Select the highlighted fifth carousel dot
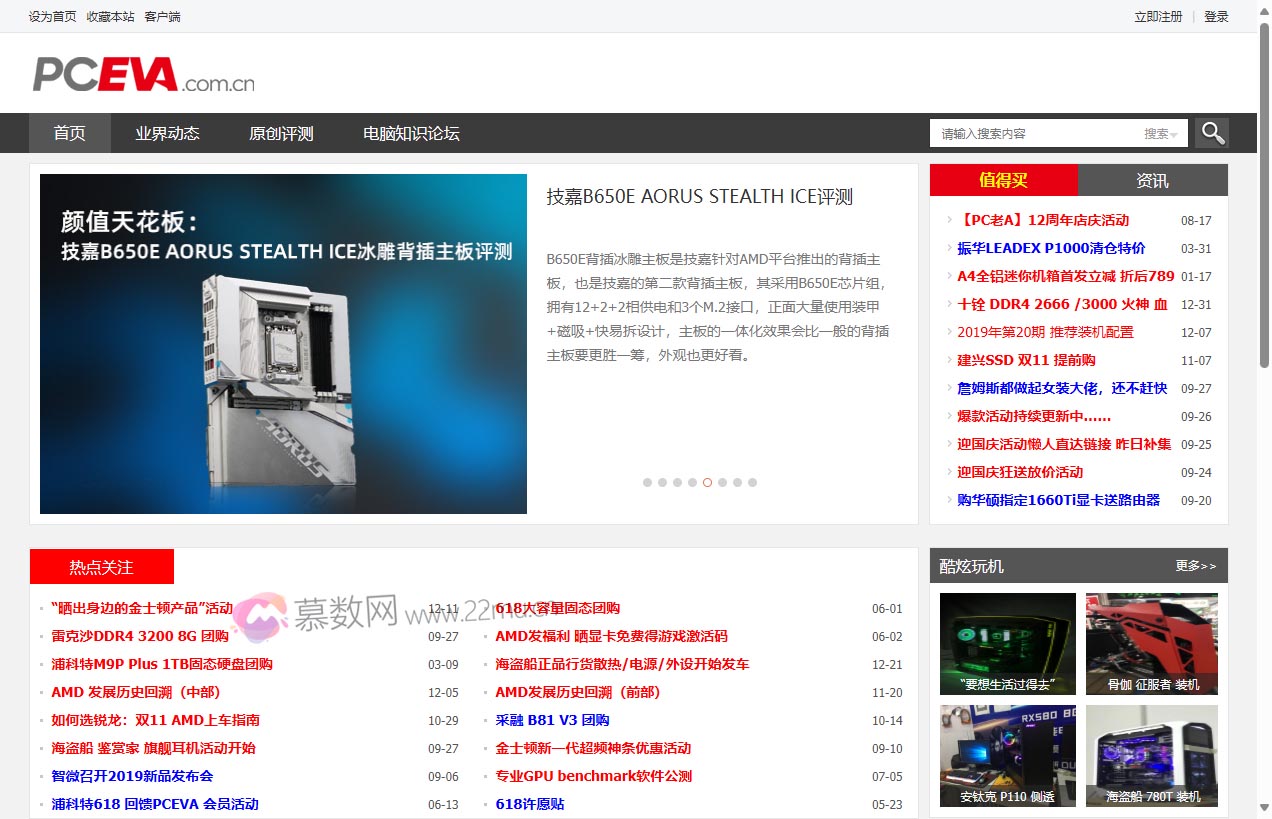Screen dimensions: 1272x819 707,482
